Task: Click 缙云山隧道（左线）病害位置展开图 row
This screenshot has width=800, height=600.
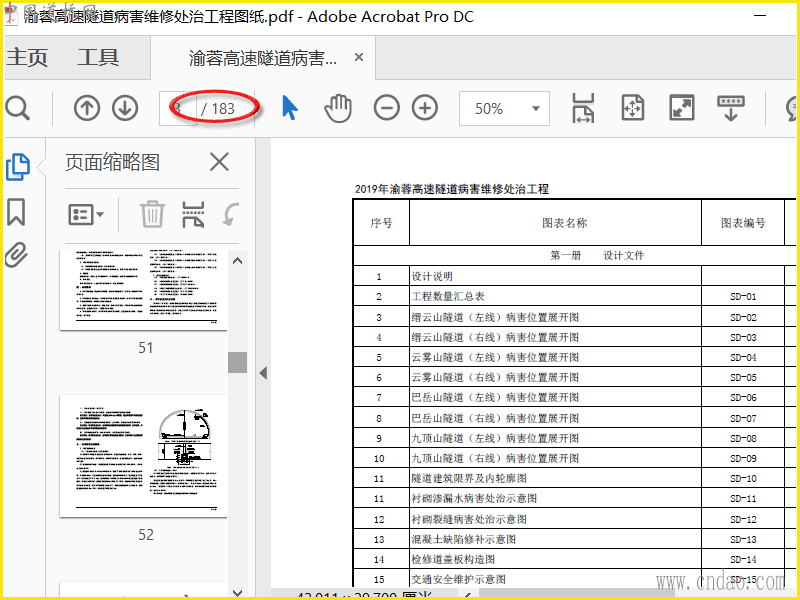Action: (x=495, y=317)
